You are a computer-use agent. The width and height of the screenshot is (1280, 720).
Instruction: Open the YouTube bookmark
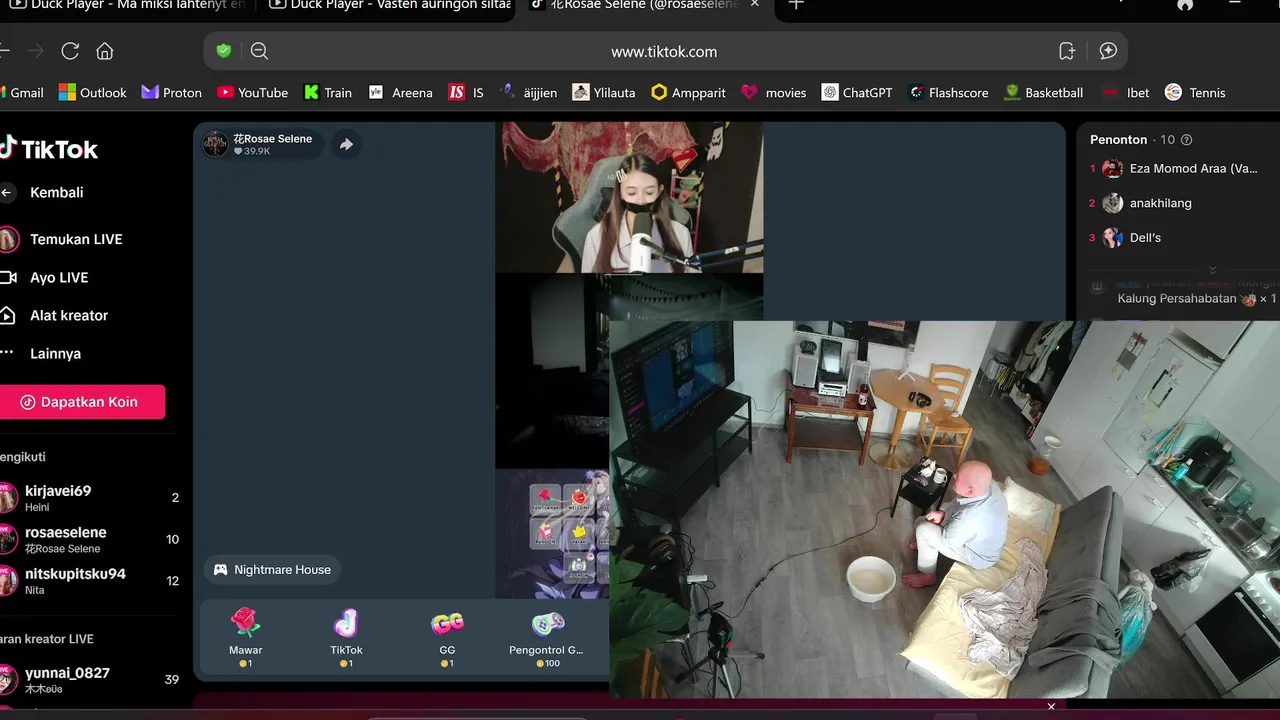[x=252, y=92]
